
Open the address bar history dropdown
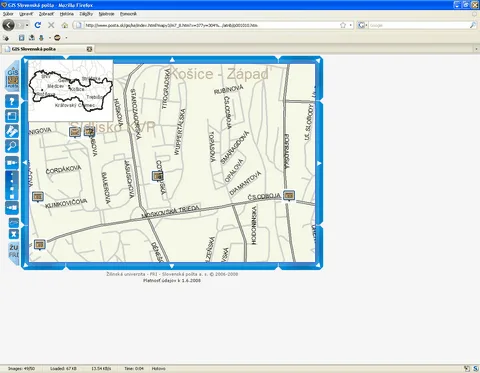point(350,25)
